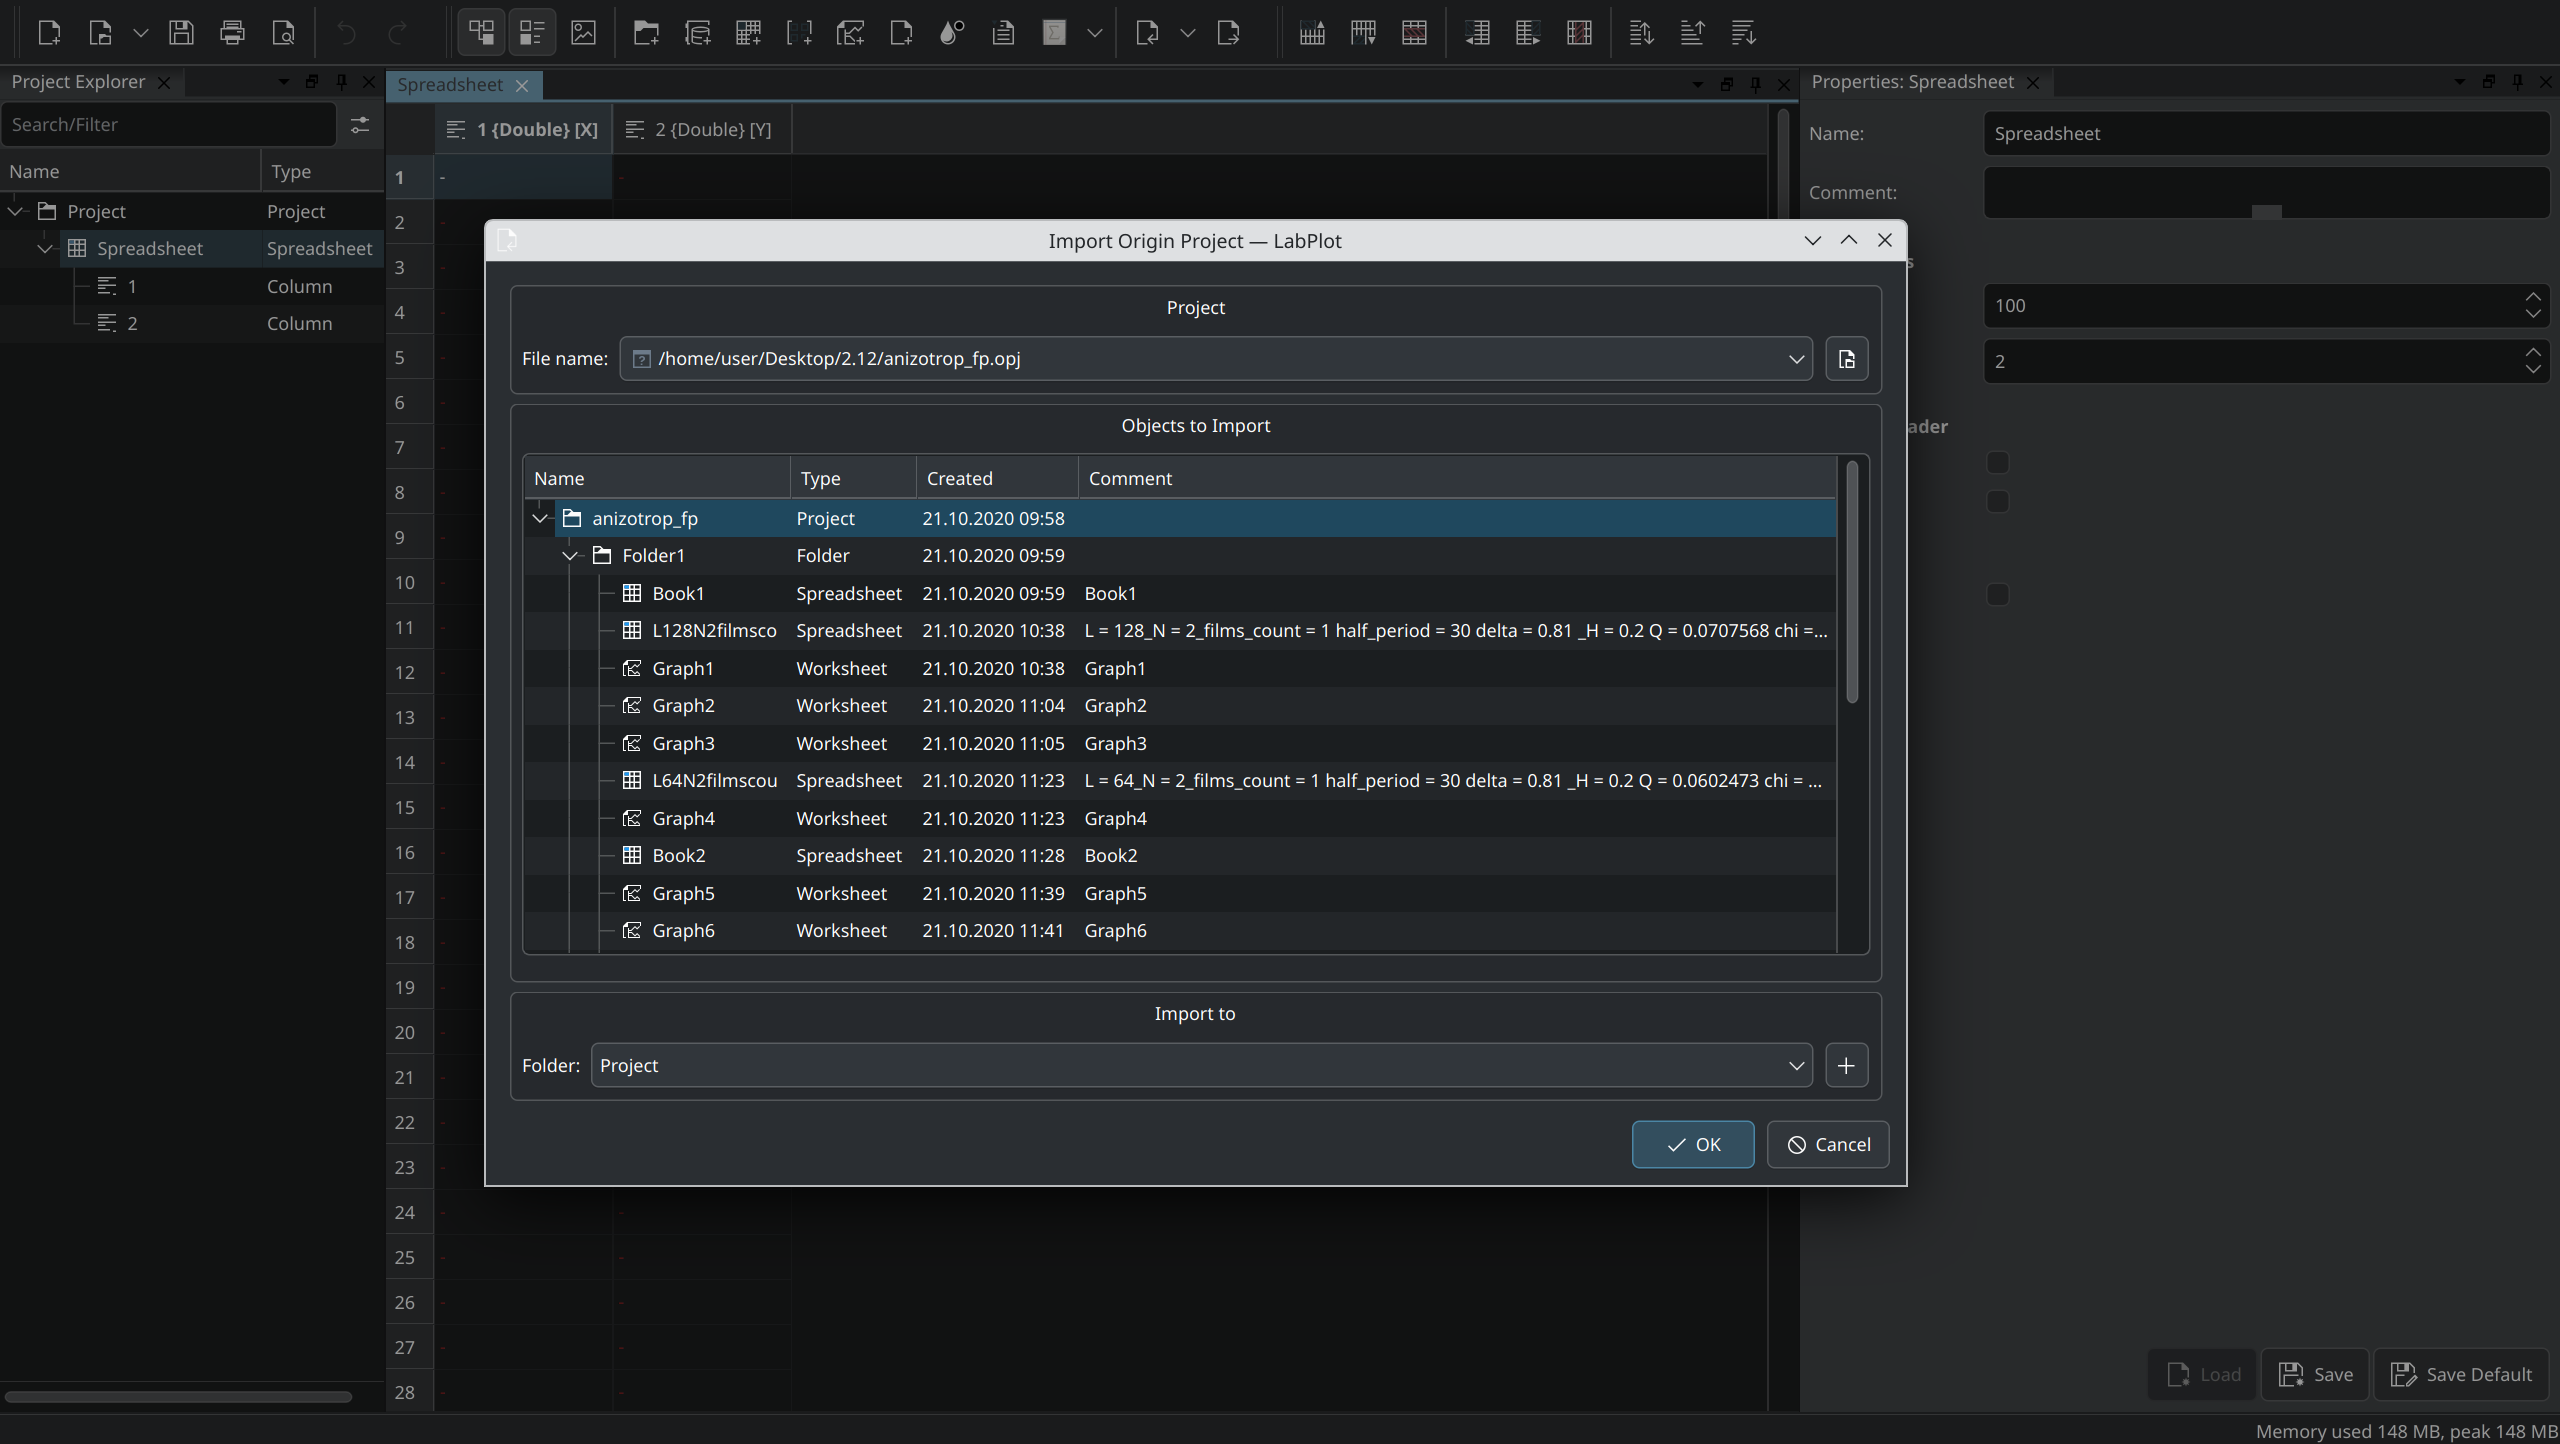Screen dimensions: 2560x1444
Task: Click the add new worksheet icon
Action: point(850,33)
